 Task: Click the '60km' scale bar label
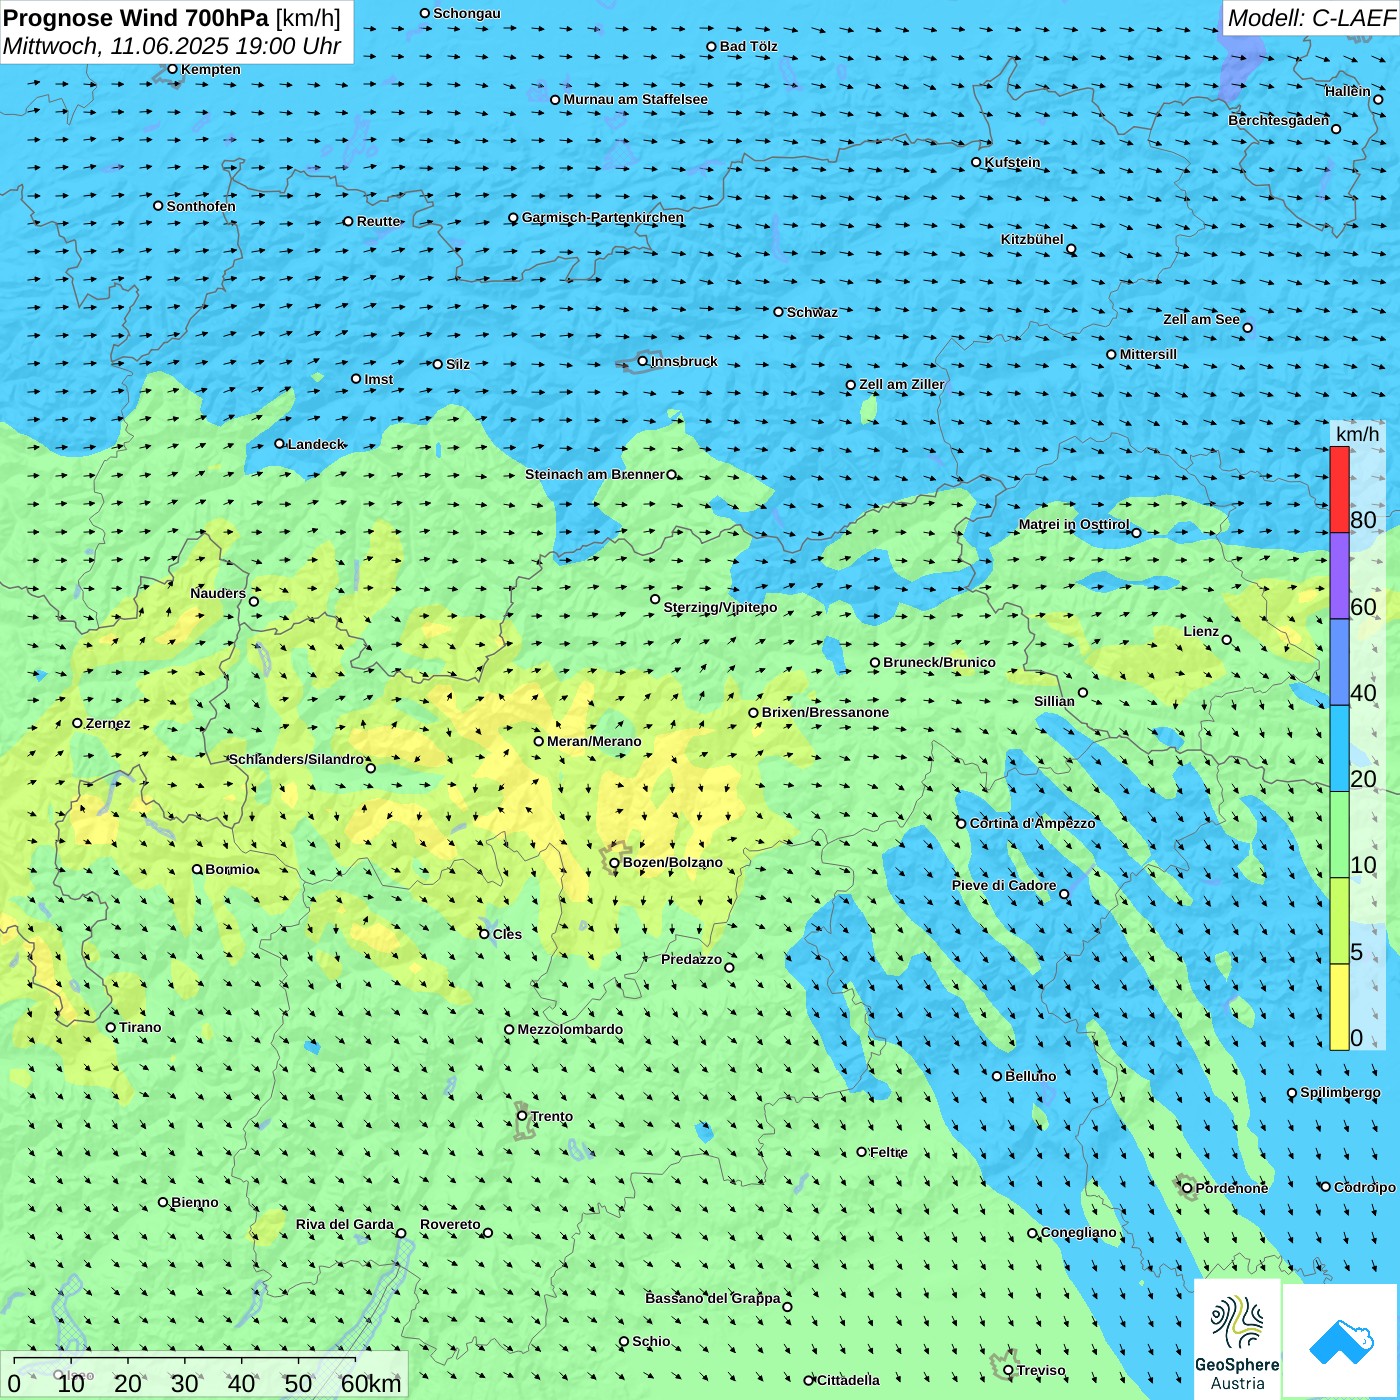(x=371, y=1383)
